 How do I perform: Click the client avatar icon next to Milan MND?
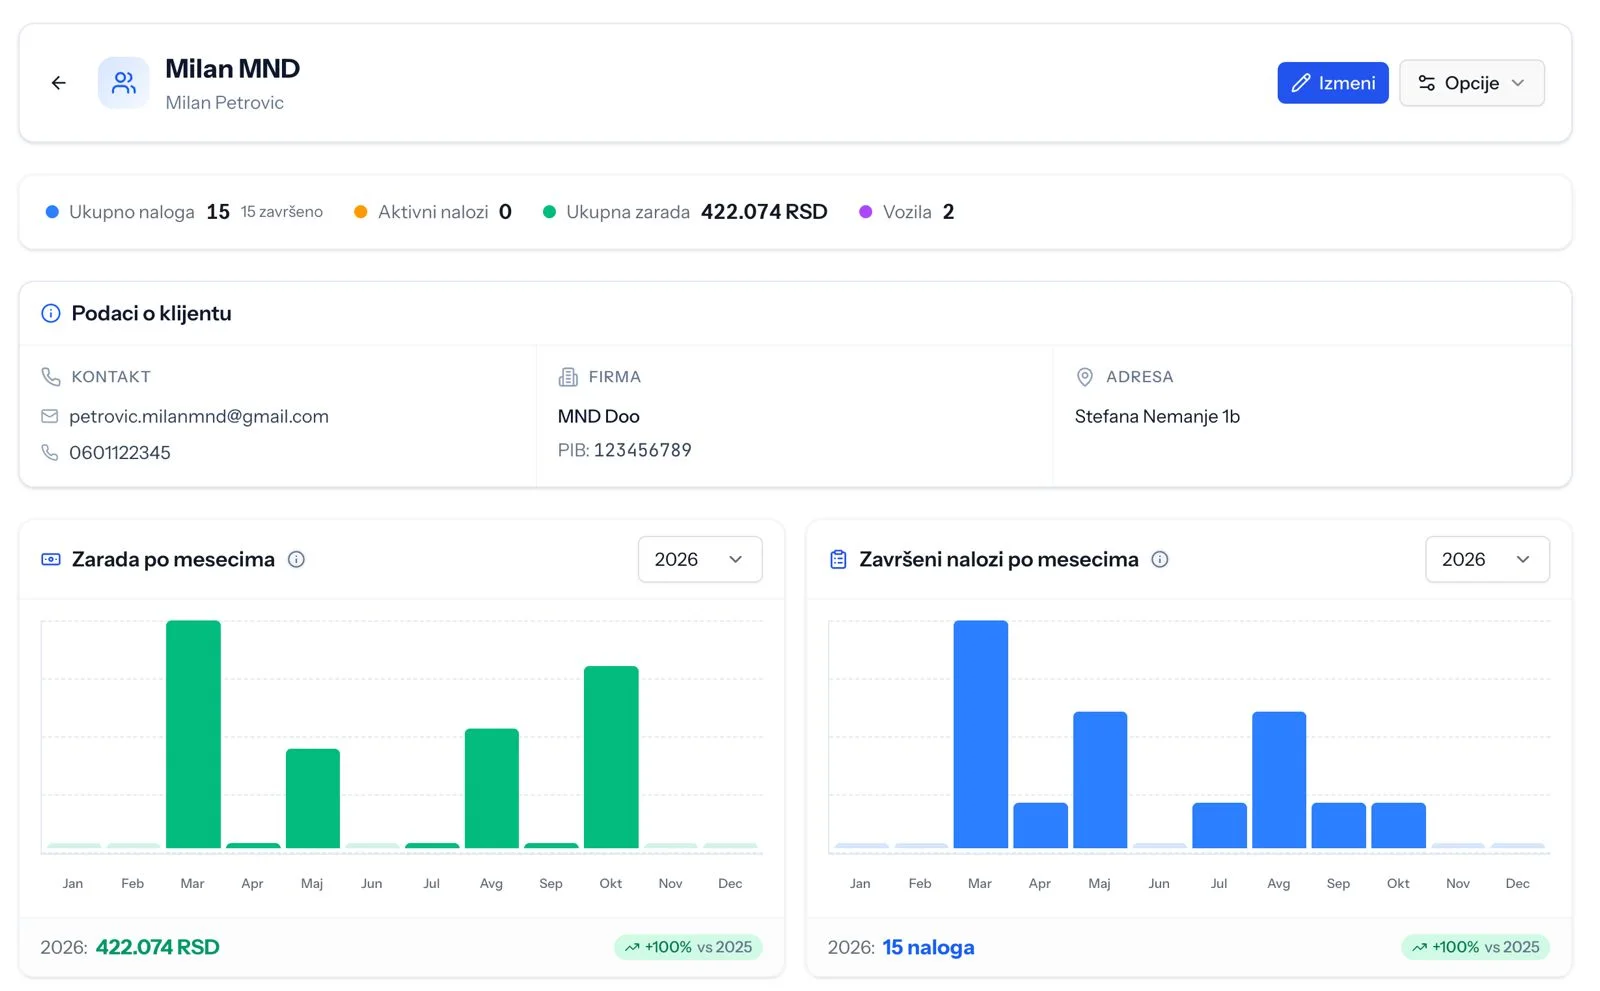click(x=124, y=82)
